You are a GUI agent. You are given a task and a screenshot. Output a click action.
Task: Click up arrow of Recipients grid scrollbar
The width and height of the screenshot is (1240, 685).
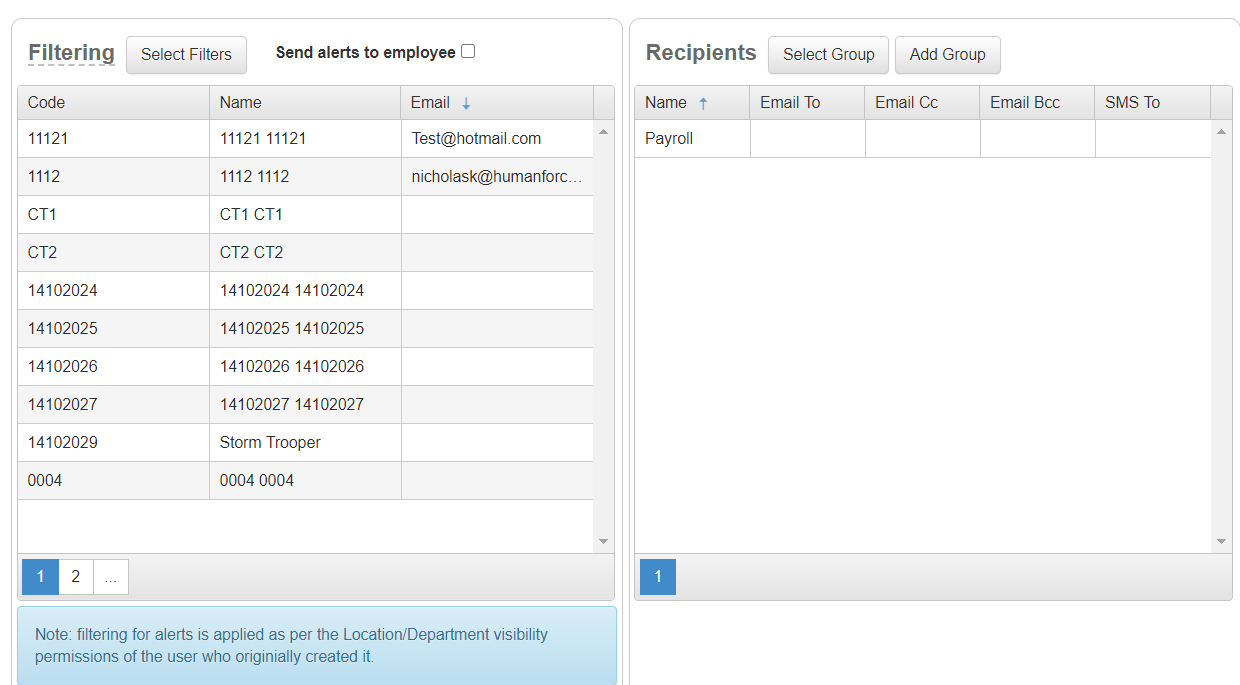pos(1222,131)
